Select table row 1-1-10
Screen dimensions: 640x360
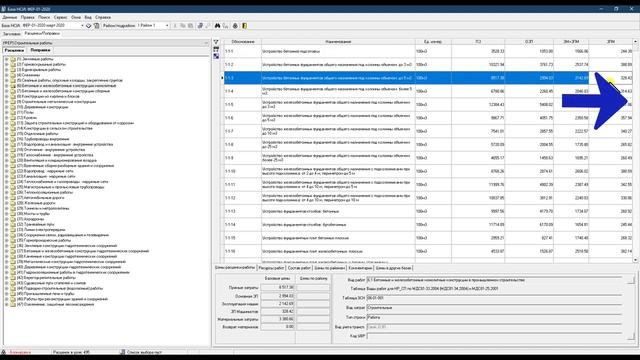tap(428, 171)
